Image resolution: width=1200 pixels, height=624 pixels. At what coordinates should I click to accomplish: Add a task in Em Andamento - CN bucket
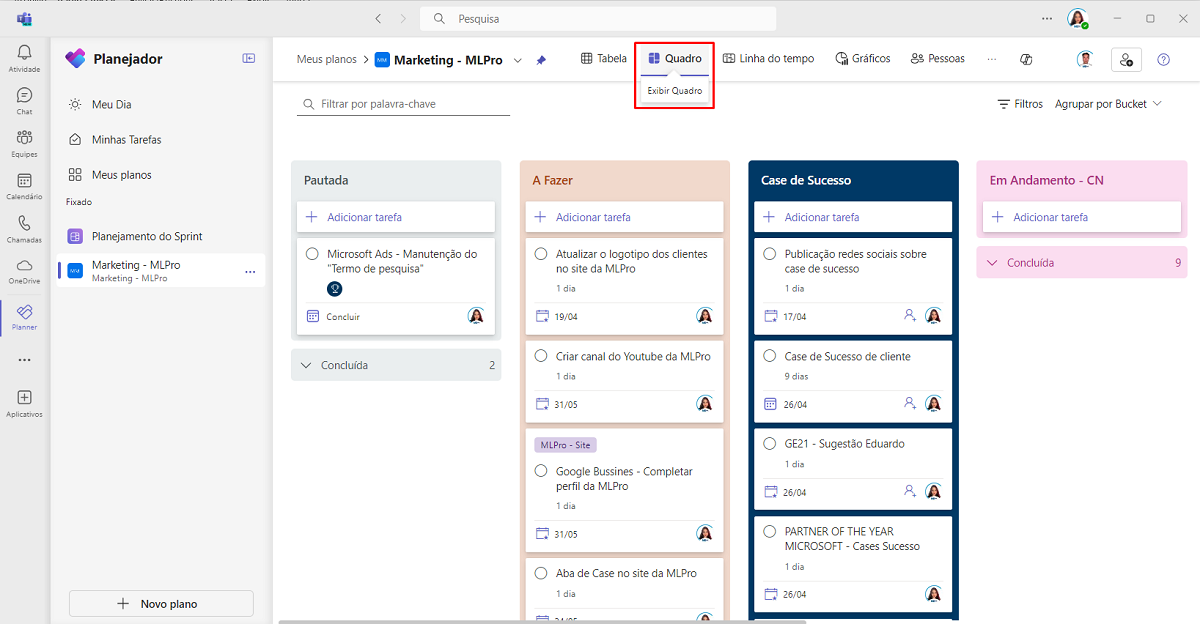coord(1082,217)
